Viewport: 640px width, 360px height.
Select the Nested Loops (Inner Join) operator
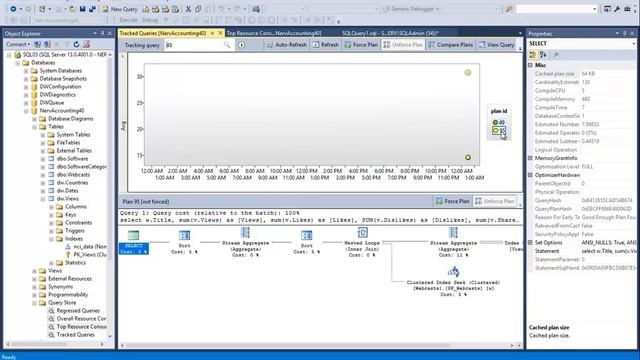(x=362, y=242)
